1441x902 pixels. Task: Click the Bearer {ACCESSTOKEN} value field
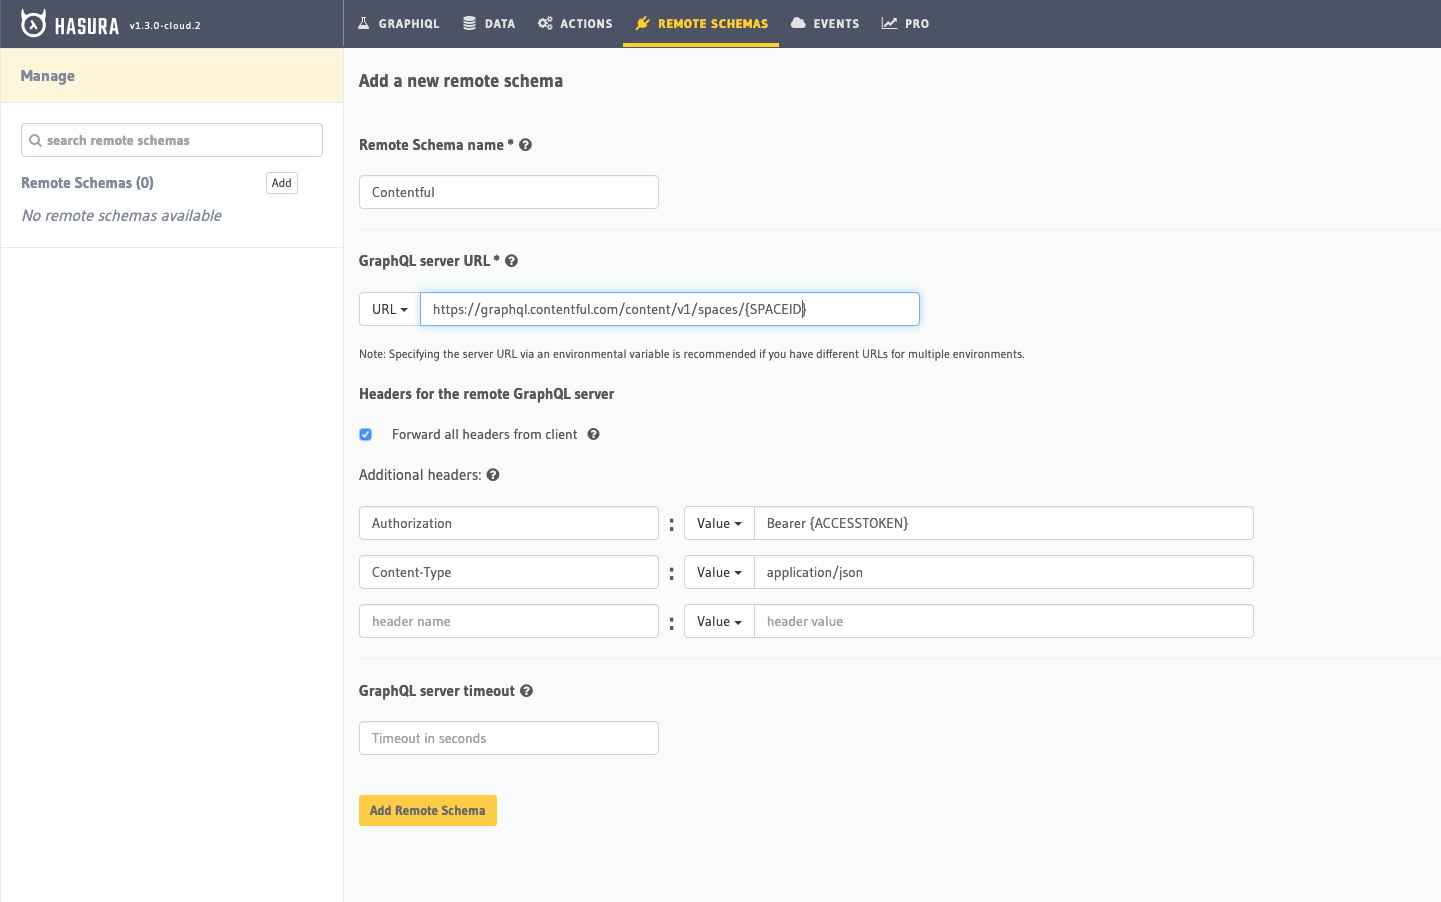(x=1004, y=523)
